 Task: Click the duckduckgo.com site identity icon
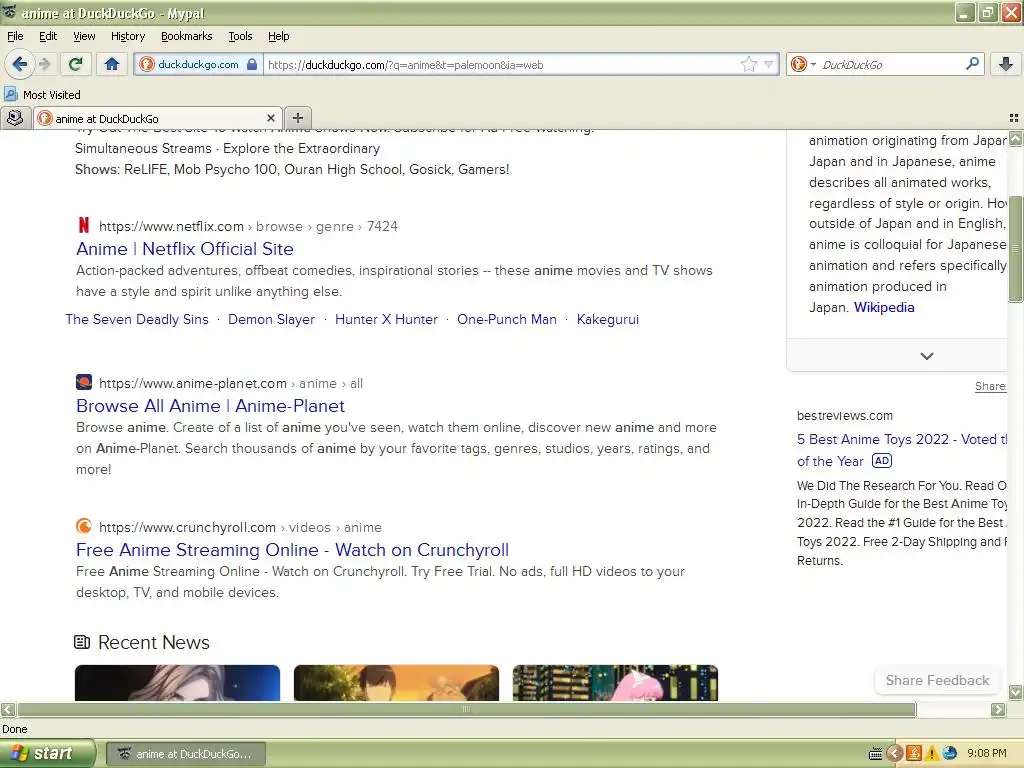147,64
